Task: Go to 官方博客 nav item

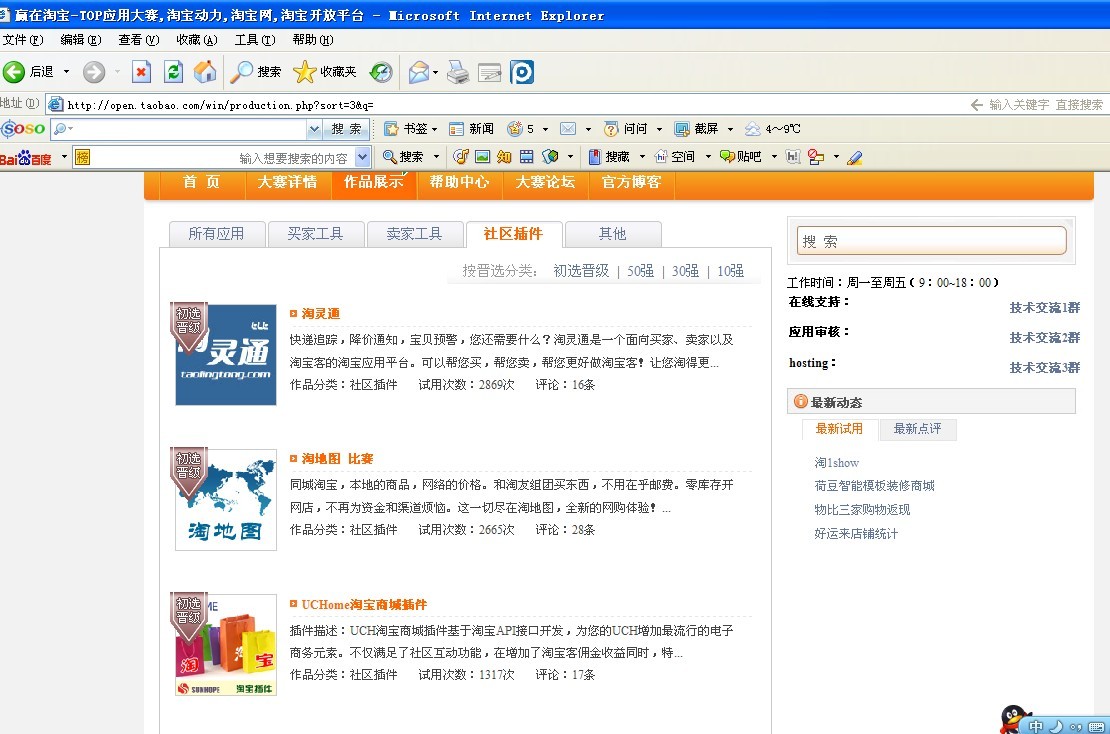Action: click(631, 183)
